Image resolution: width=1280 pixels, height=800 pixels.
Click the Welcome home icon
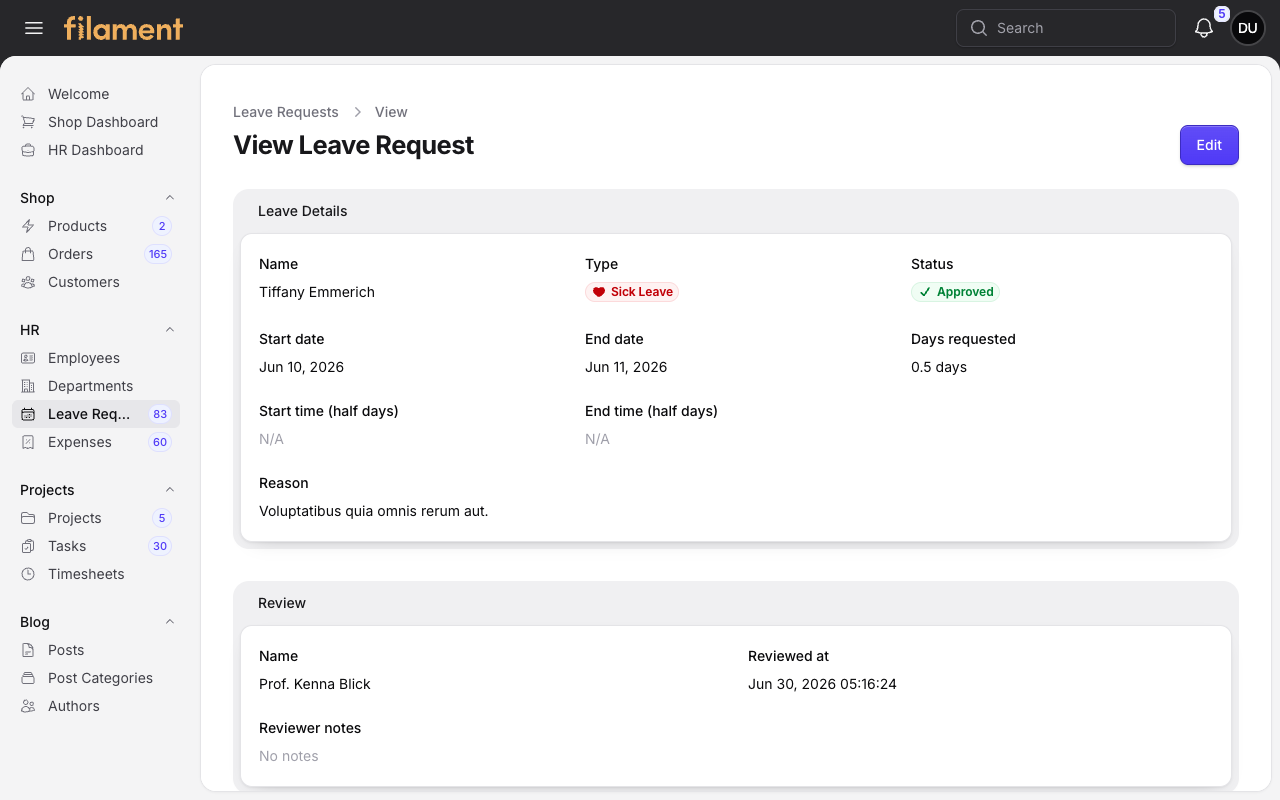click(x=28, y=94)
